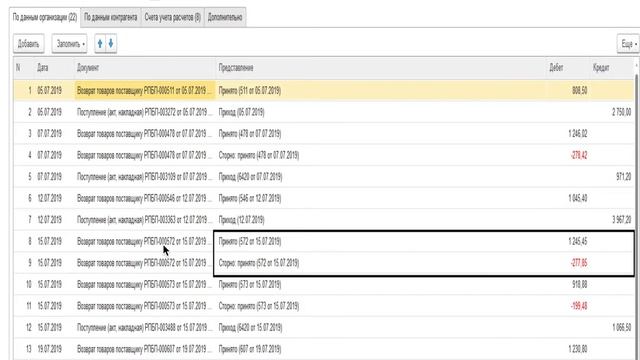Click the cell Принято (511 от 05.07.2019)
The width and height of the screenshot is (640, 360).
click(250, 91)
